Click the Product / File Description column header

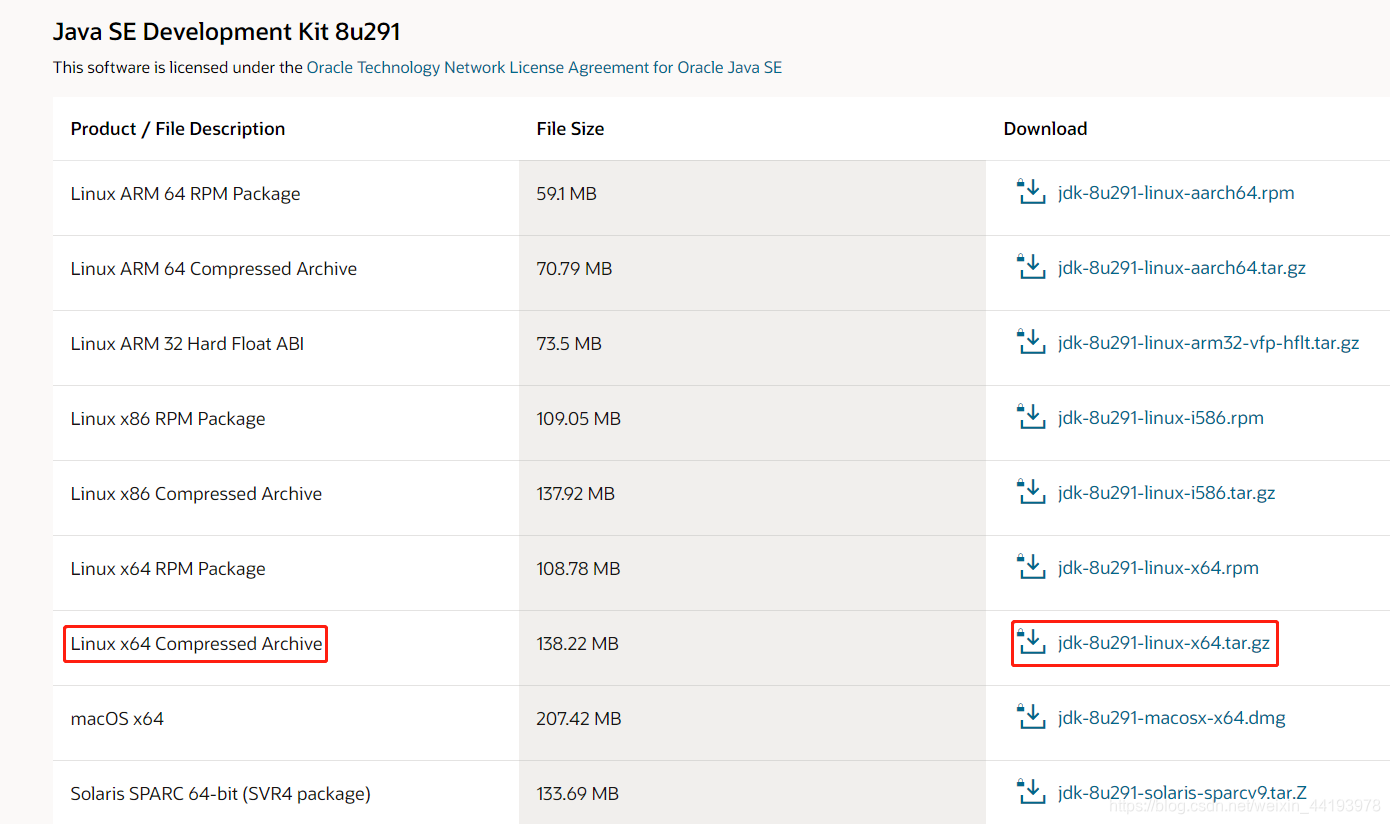click(x=178, y=129)
